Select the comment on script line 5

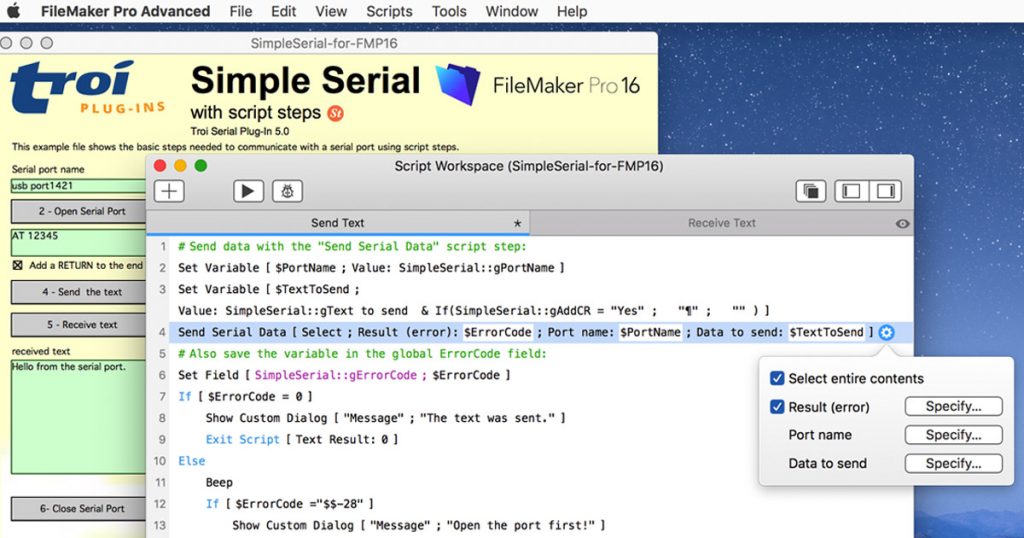coord(362,354)
